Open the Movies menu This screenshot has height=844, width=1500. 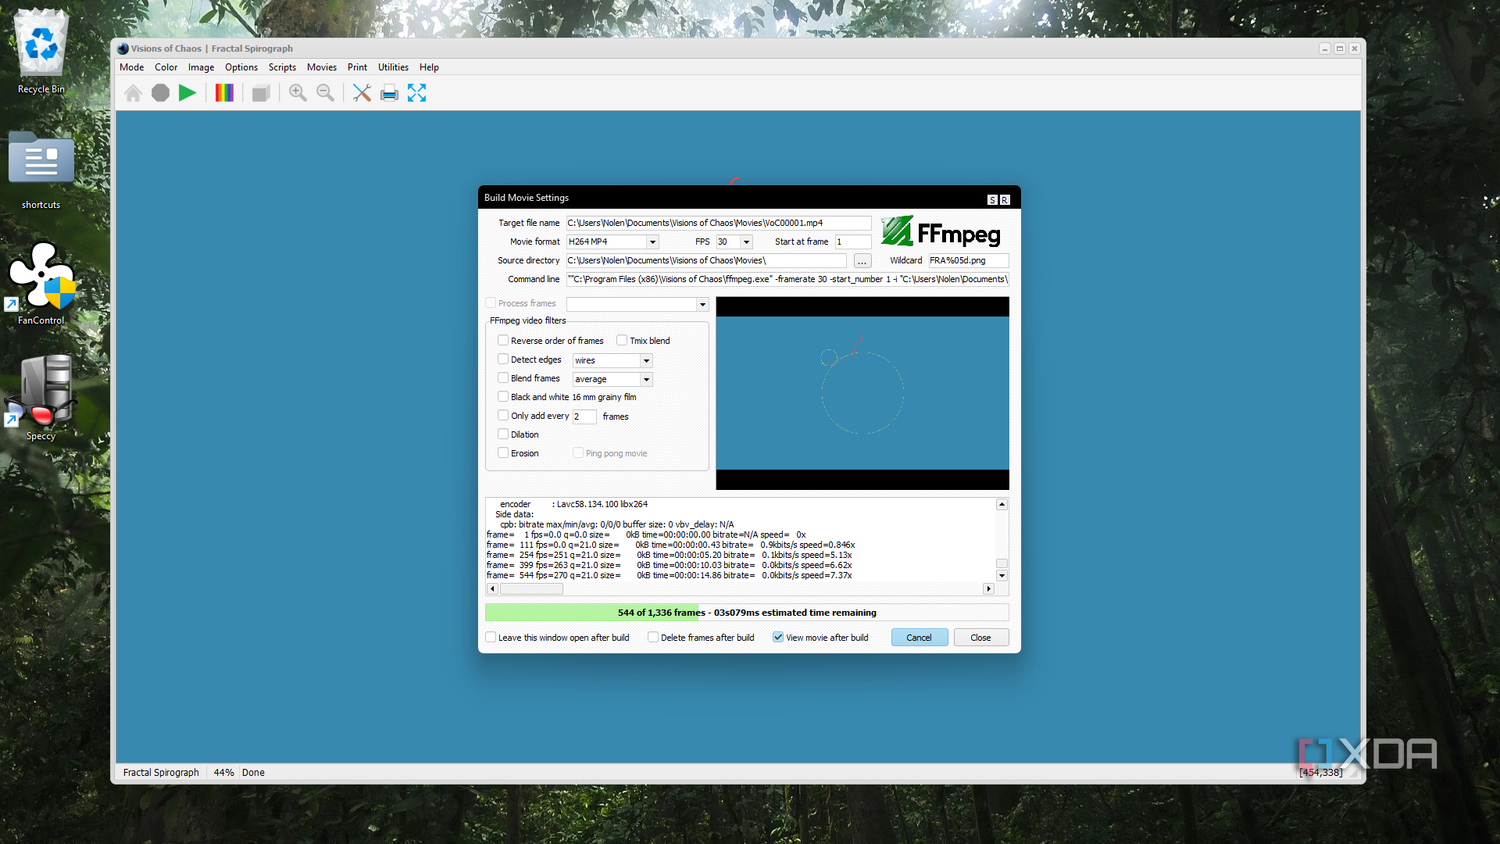tap(322, 67)
